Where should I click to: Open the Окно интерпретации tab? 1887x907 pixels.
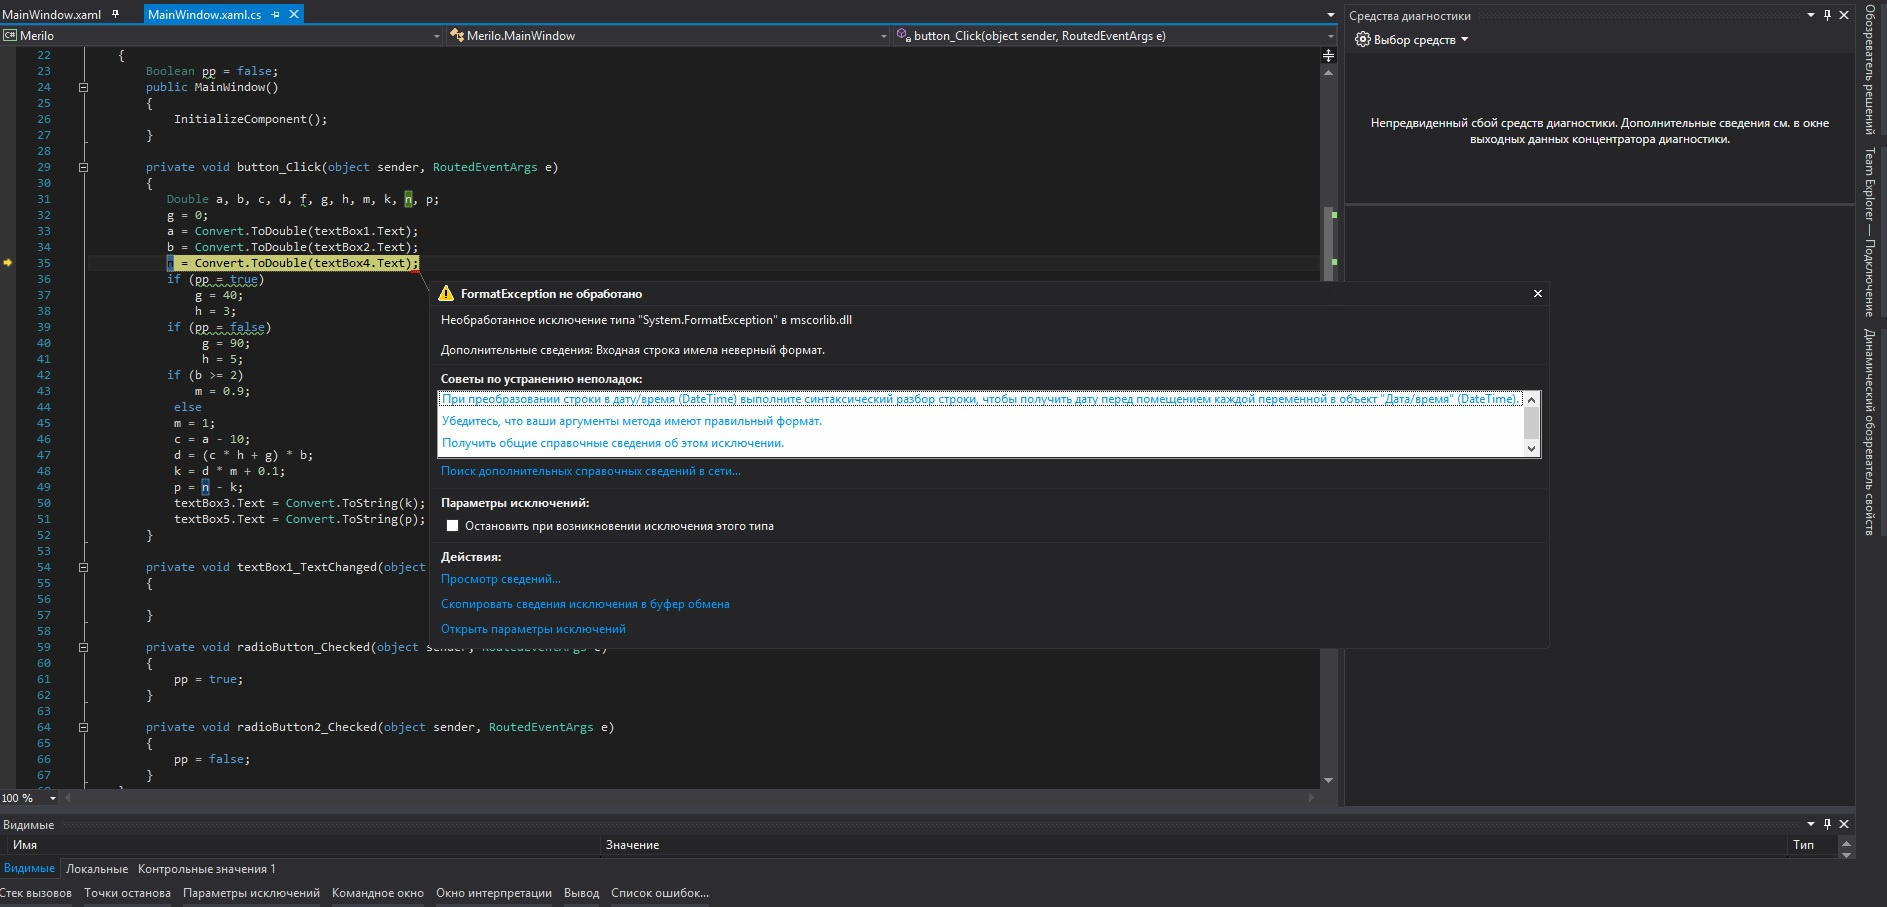[x=494, y=893]
